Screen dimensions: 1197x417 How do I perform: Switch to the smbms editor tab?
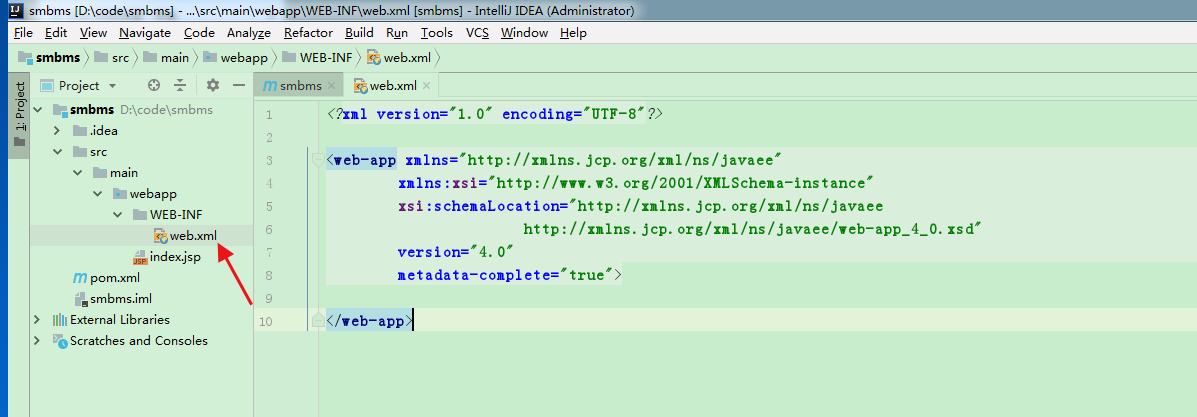(x=299, y=86)
